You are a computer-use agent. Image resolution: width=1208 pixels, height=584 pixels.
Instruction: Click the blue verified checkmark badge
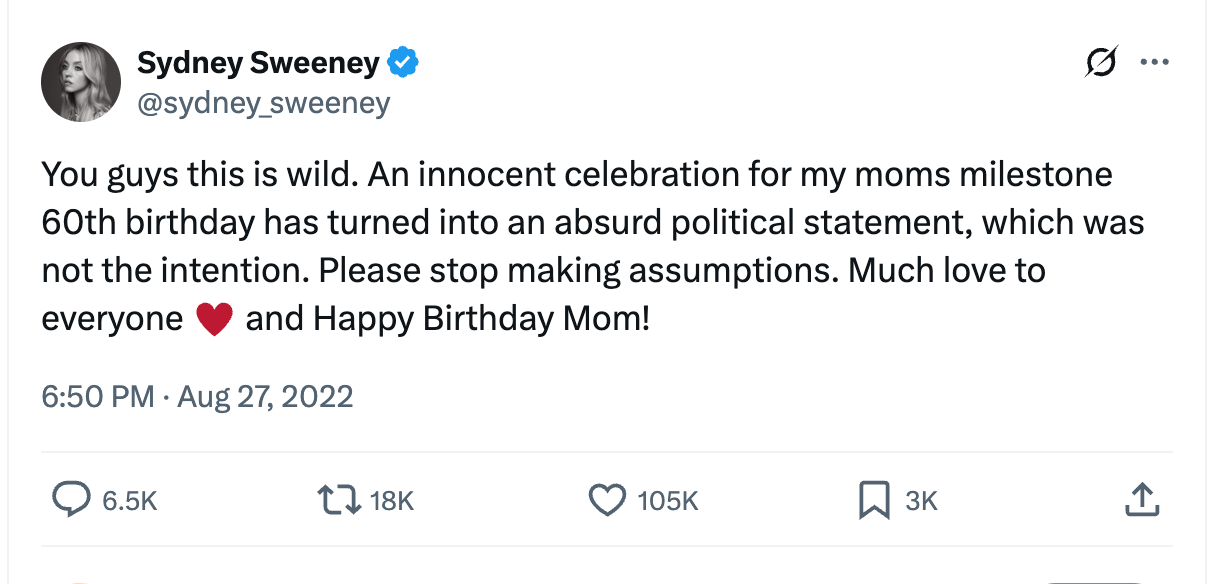point(403,63)
